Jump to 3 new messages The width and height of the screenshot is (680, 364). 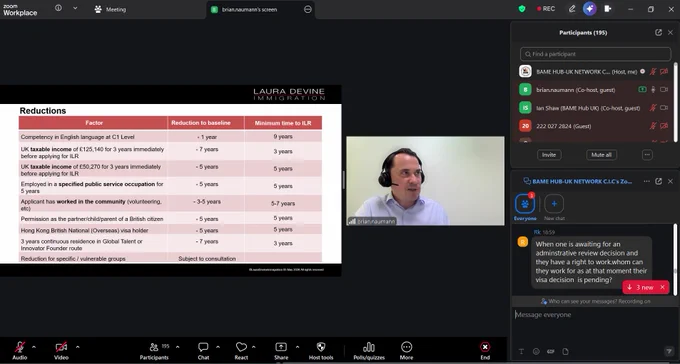click(641, 287)
